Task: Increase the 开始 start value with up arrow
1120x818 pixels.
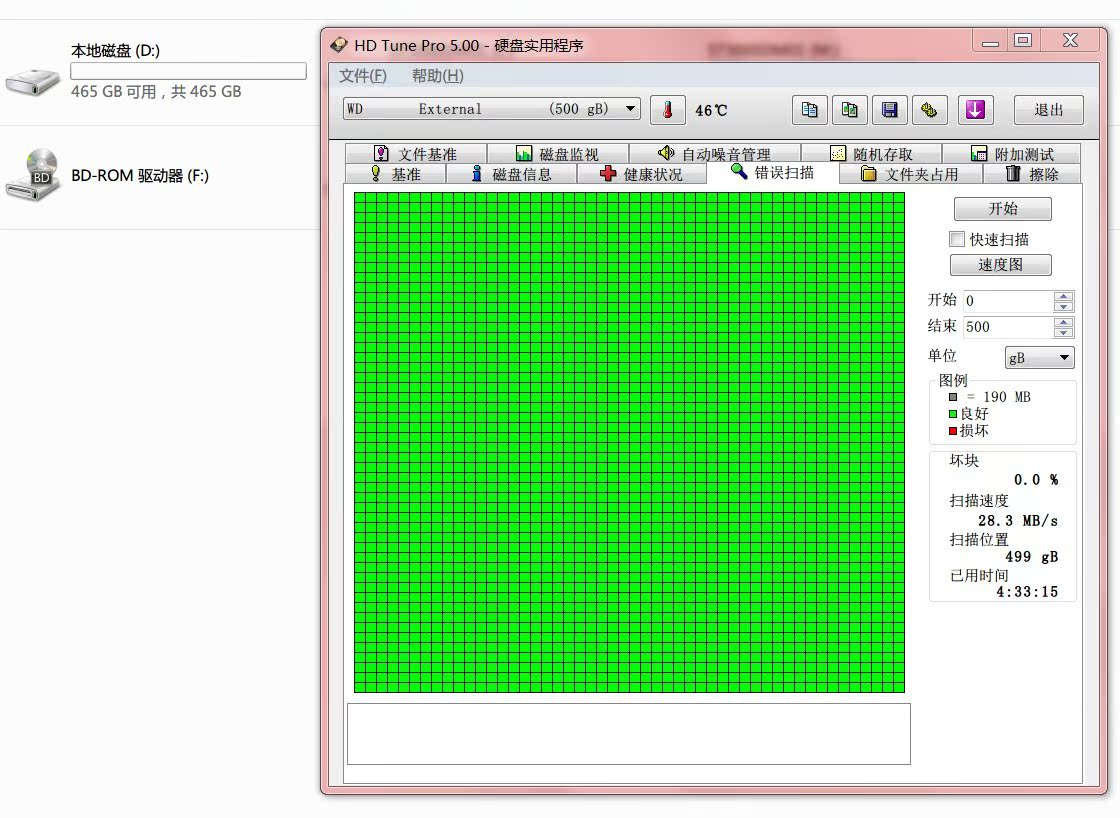Action: (1064, 296)
